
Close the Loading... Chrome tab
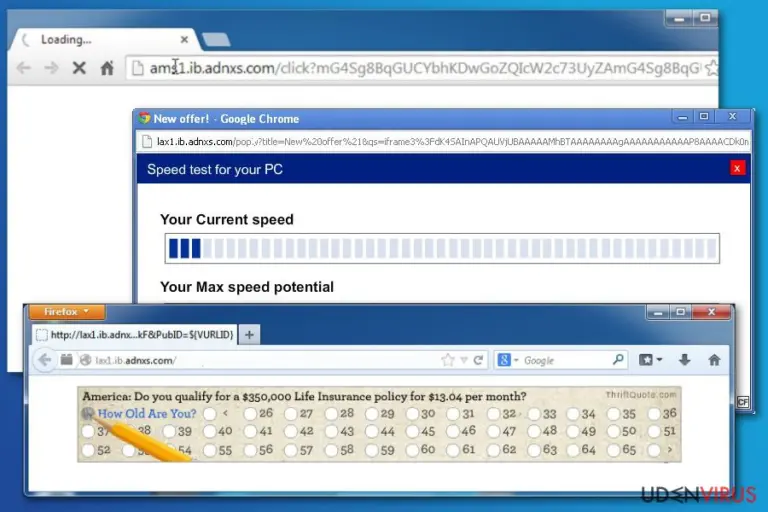(x=184, y=39)
